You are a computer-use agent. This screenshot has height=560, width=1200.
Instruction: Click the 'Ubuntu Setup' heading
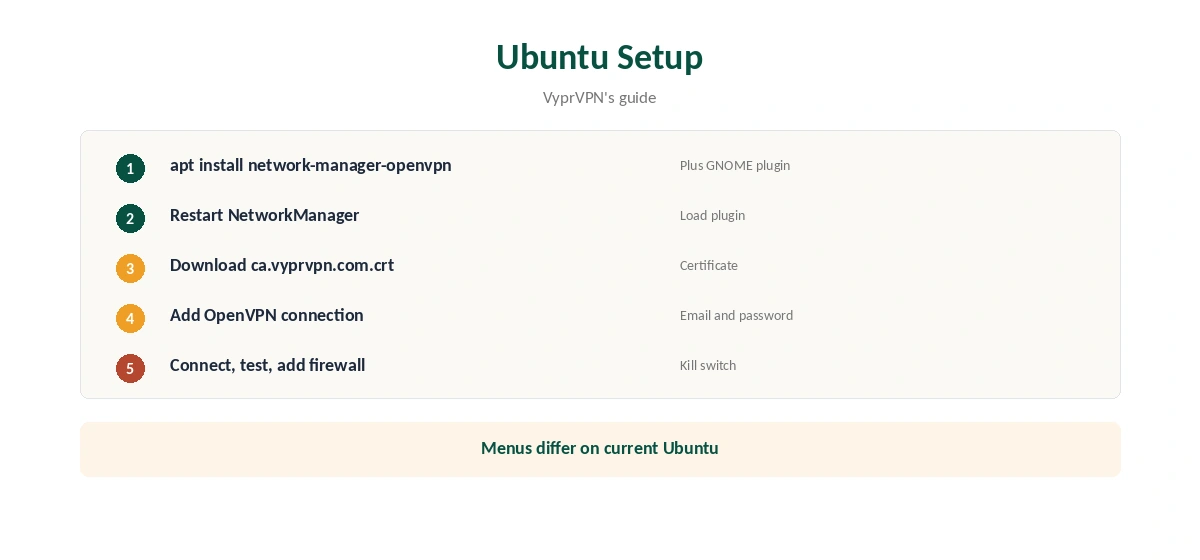[x=600, y=57]
